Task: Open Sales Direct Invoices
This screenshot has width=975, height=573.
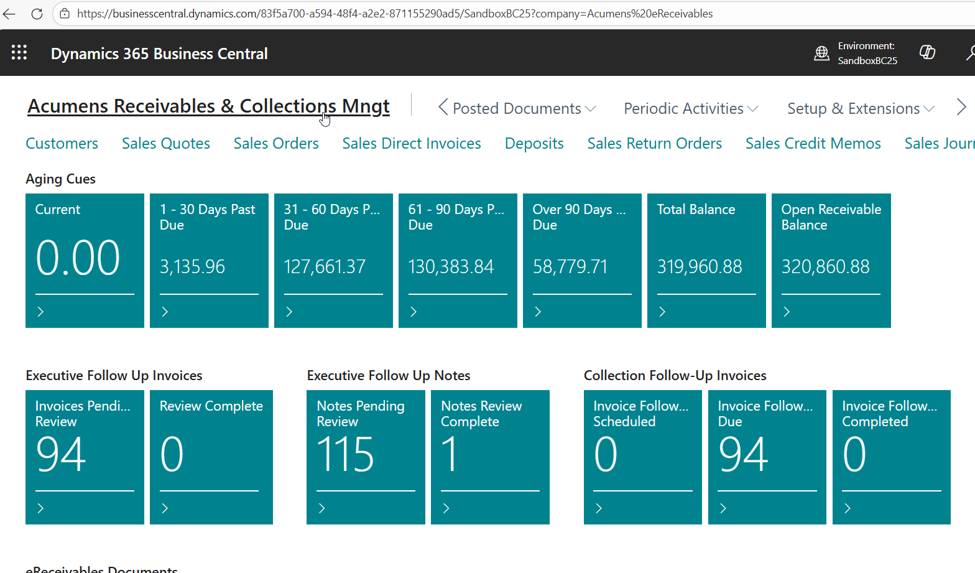Action: (x=412, y=144)
